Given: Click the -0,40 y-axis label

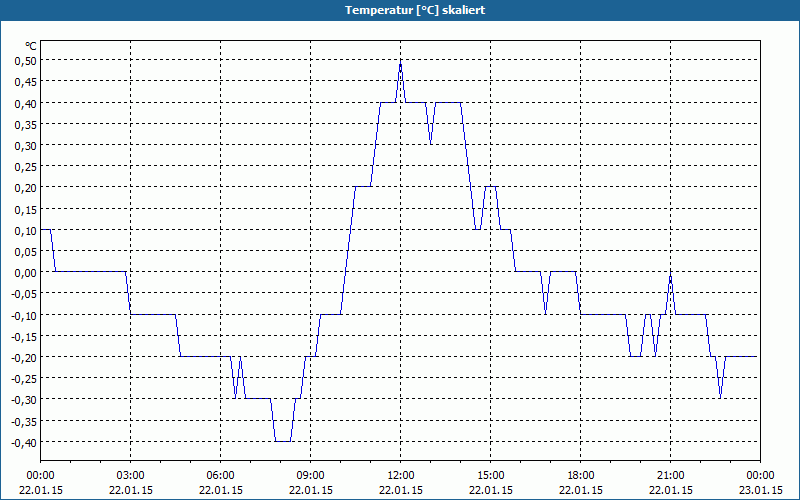Looking at the screenshot, I should tap(25, 442).
